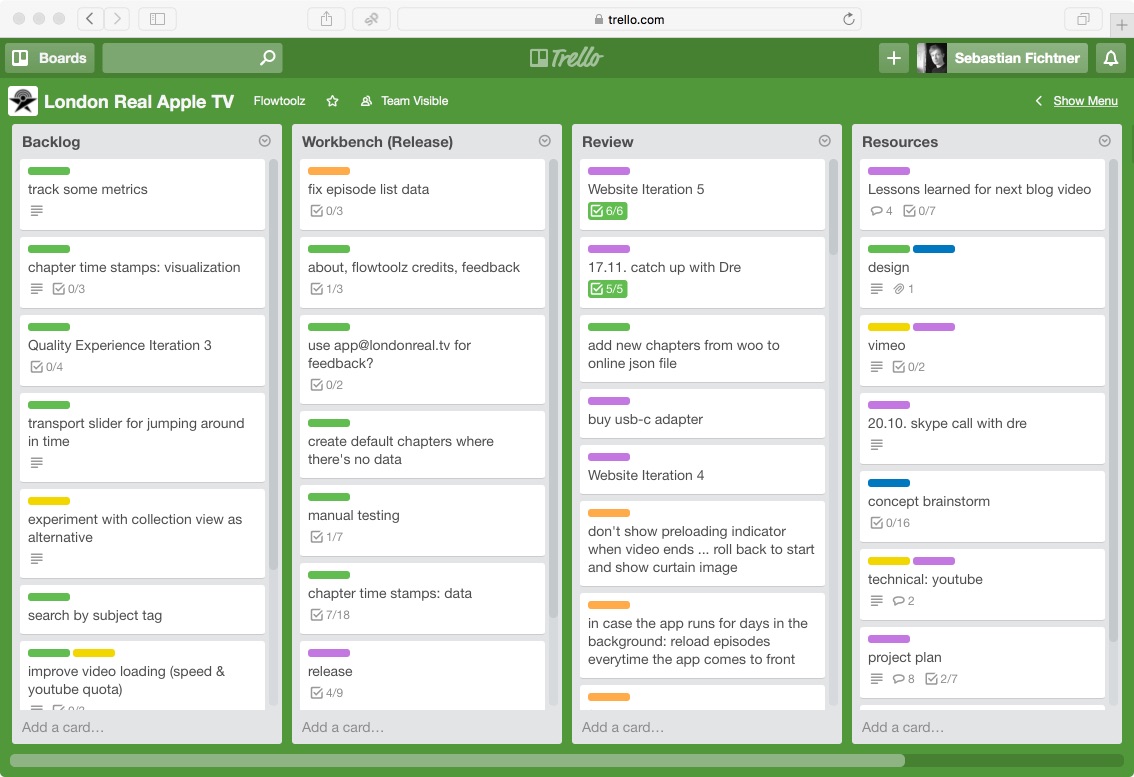Click checklist 1/7 badge on manual testing

(326, 537)
